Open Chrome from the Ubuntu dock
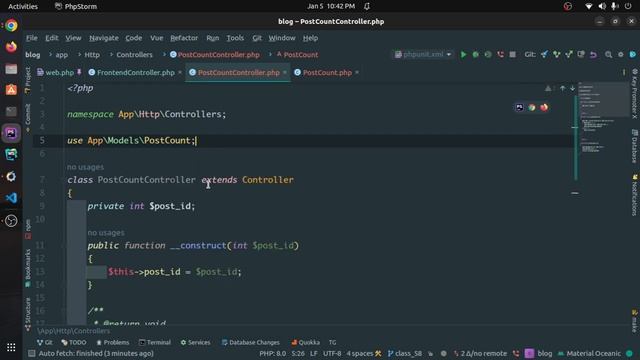Screen dimensions: 640x360 coord(11,25)
